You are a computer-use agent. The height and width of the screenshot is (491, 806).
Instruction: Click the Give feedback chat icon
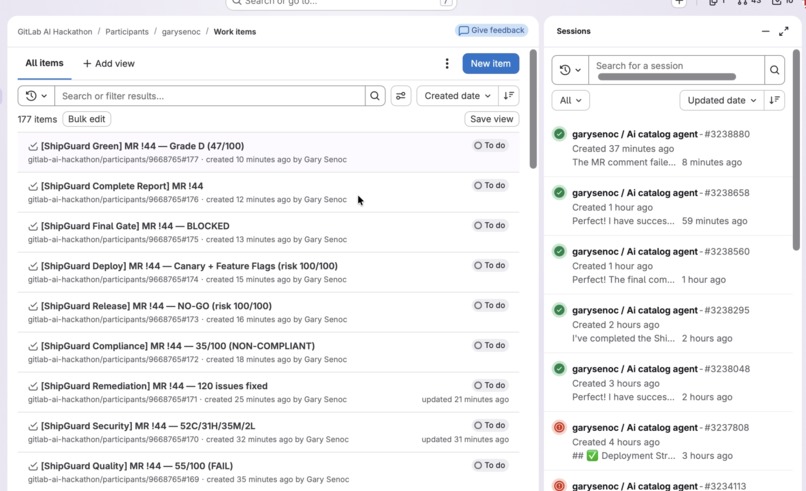coord(464,30)
